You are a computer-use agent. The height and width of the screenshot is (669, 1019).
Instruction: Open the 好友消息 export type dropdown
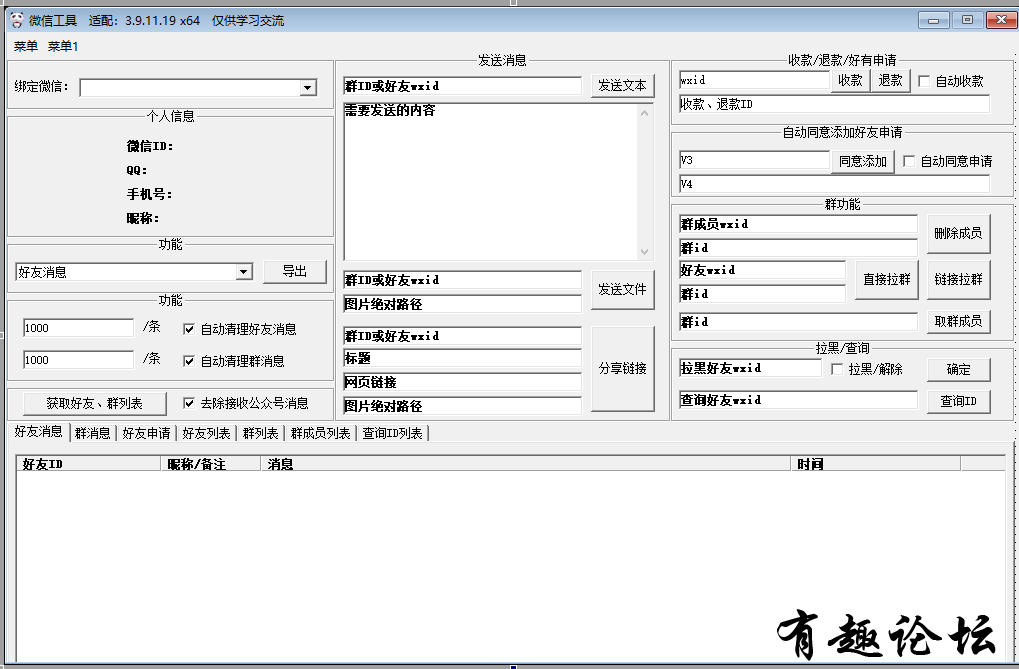(244, 272)
